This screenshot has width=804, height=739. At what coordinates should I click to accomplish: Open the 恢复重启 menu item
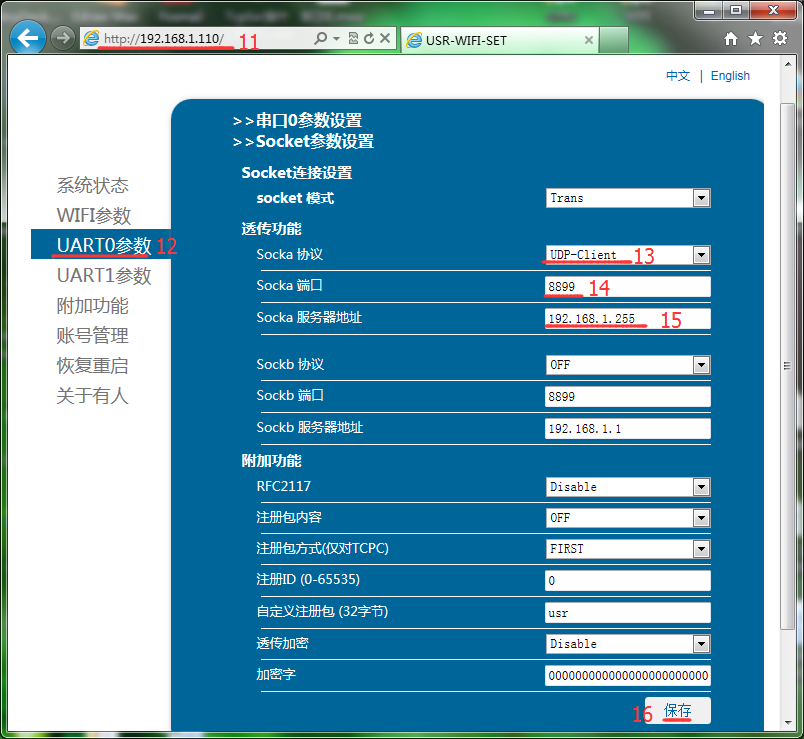coord(92,366)
